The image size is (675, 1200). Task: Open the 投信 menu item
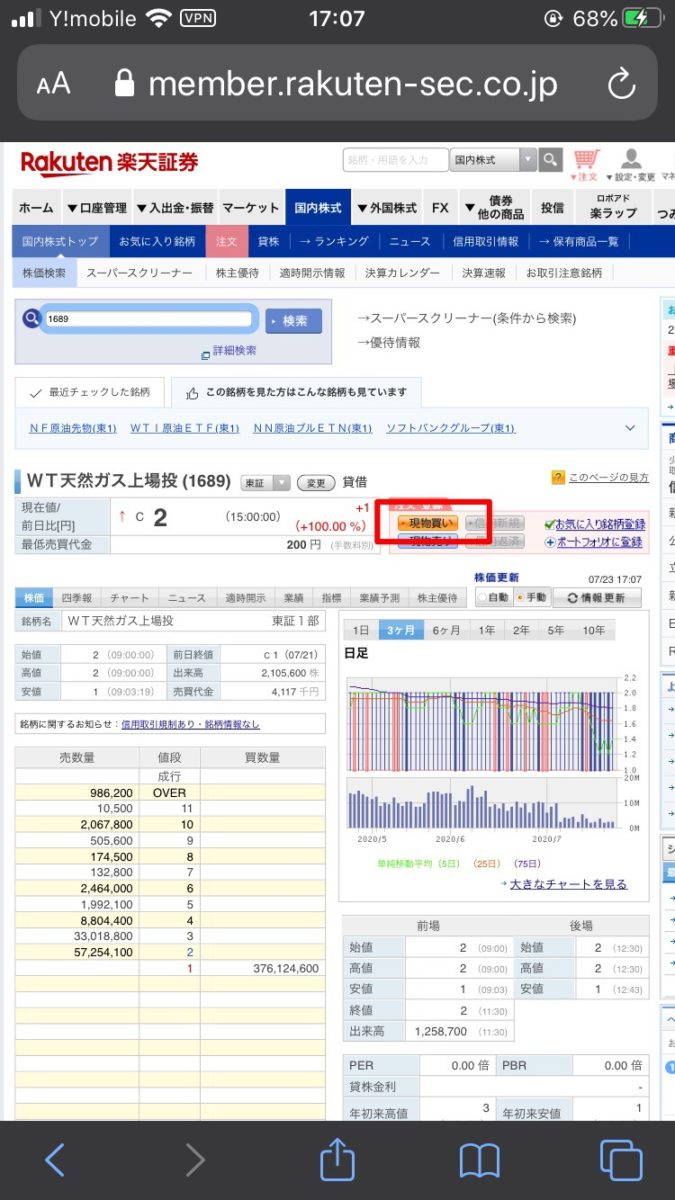coord(553,208)
